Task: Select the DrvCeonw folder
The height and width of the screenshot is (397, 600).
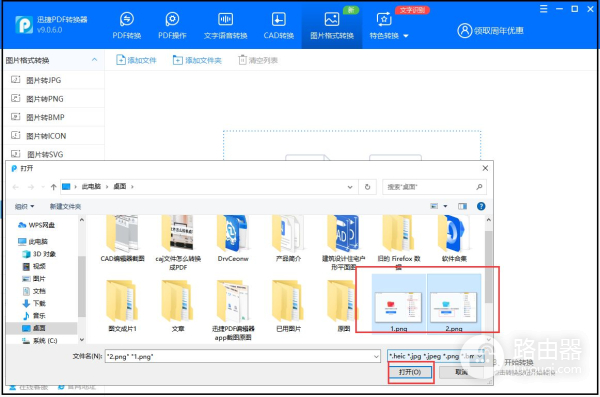Action: tap(233, 239)
